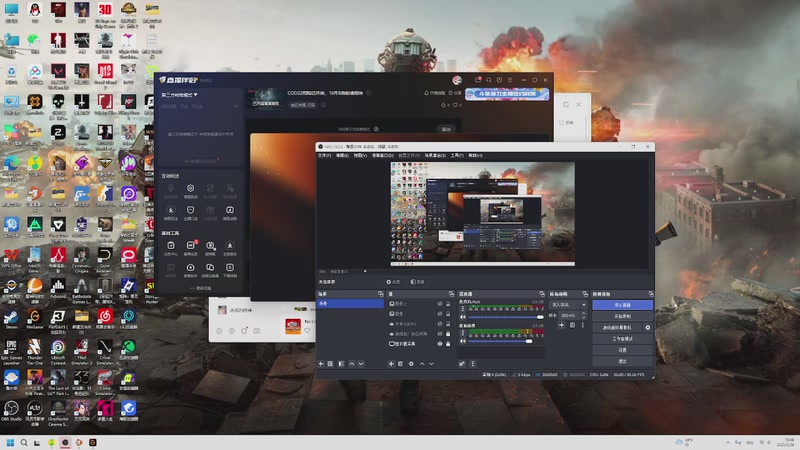Toggle lock on 图像 2 source
Image resolution: width=800 pixels, height=450 pixels.
(448, 304)
